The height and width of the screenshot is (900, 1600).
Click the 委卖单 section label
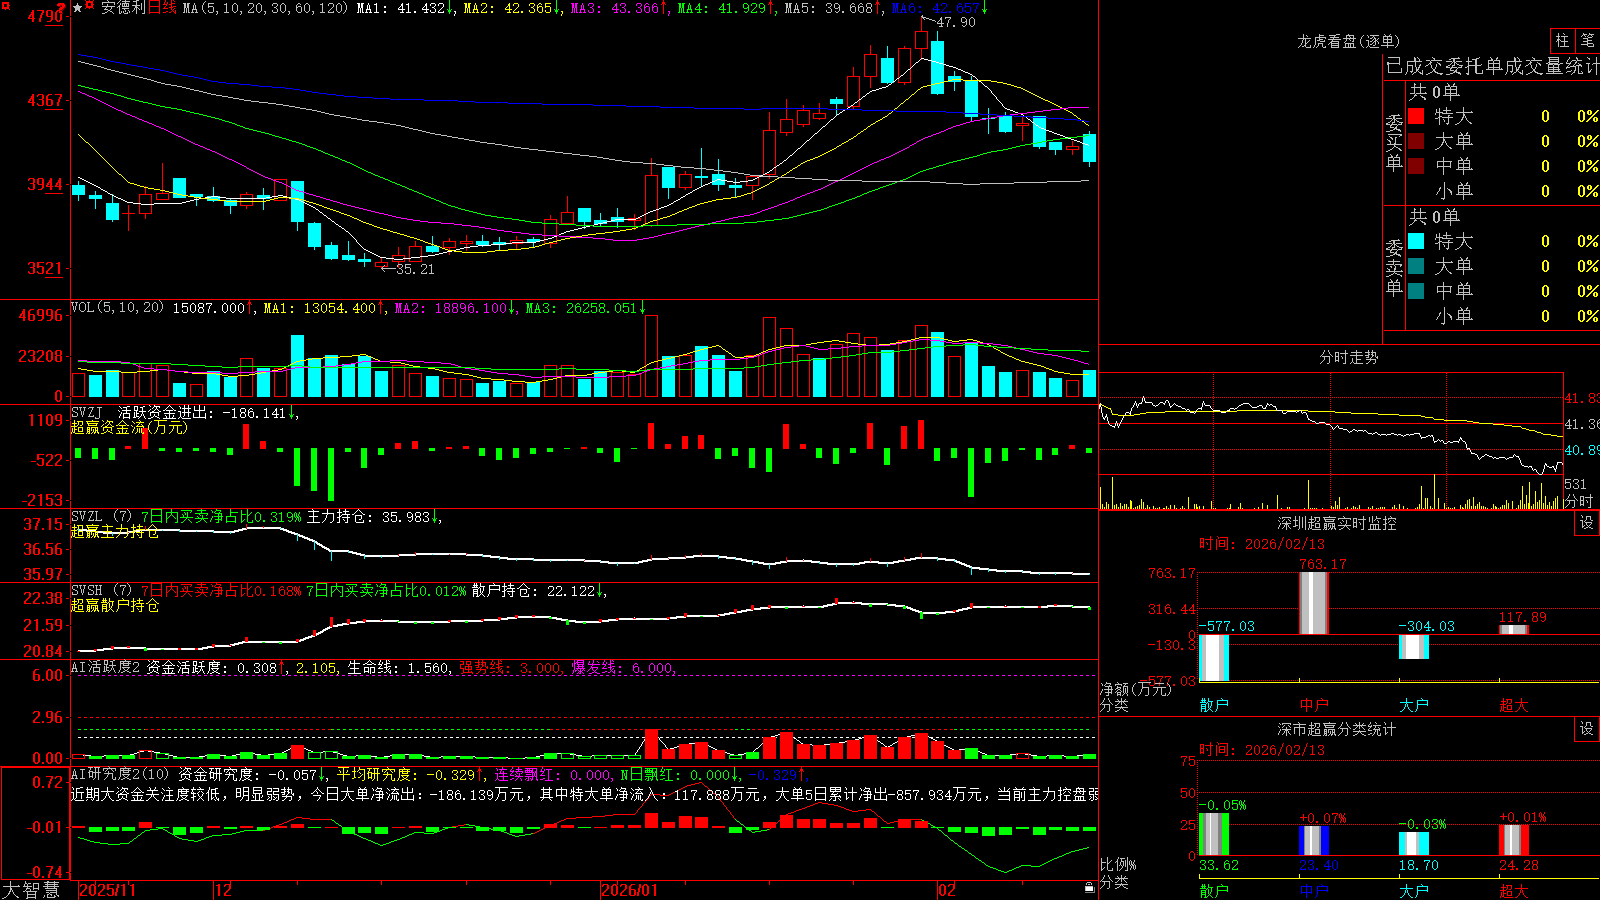(x=1394, y=268)
